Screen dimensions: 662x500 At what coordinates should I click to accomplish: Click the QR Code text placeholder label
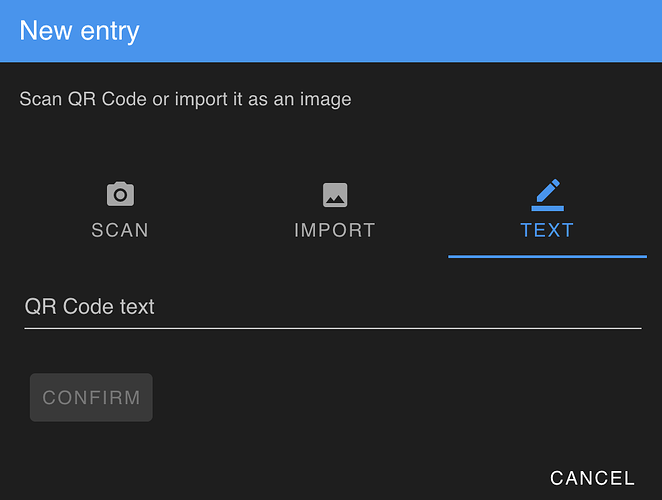coord(90,306)
